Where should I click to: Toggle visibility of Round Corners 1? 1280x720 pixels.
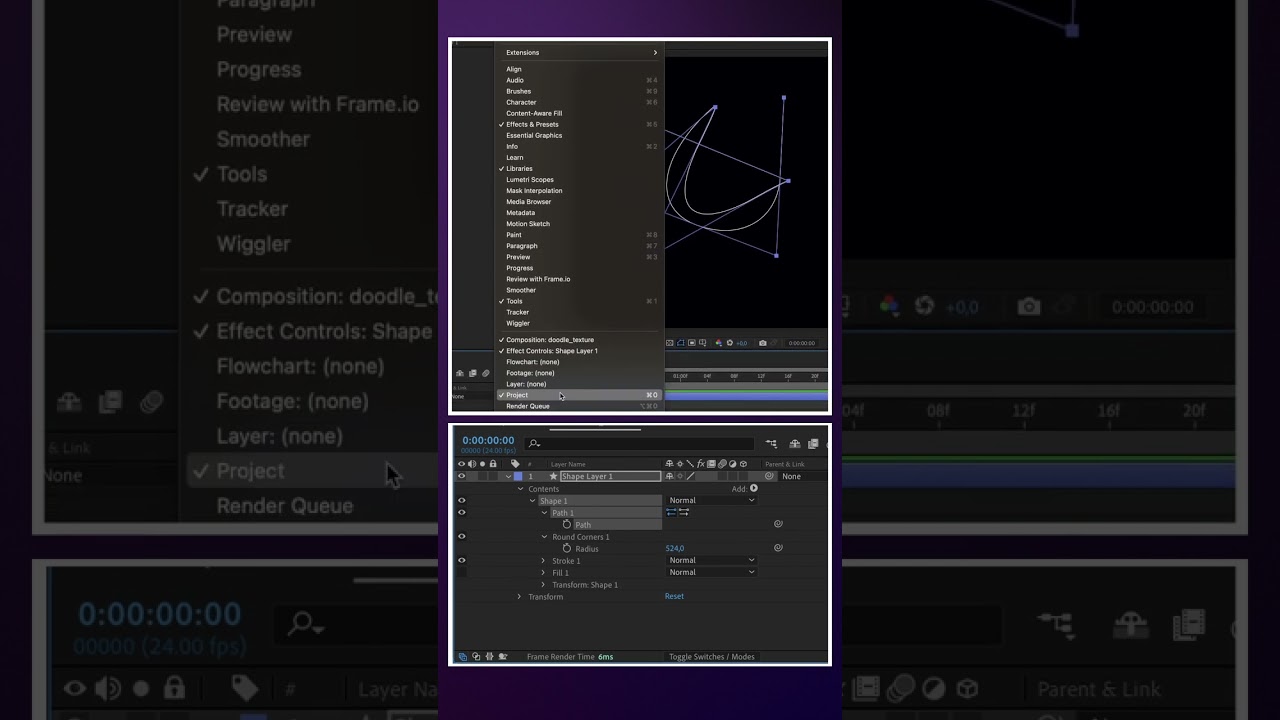pyautogui.click(x=461, y=536)
